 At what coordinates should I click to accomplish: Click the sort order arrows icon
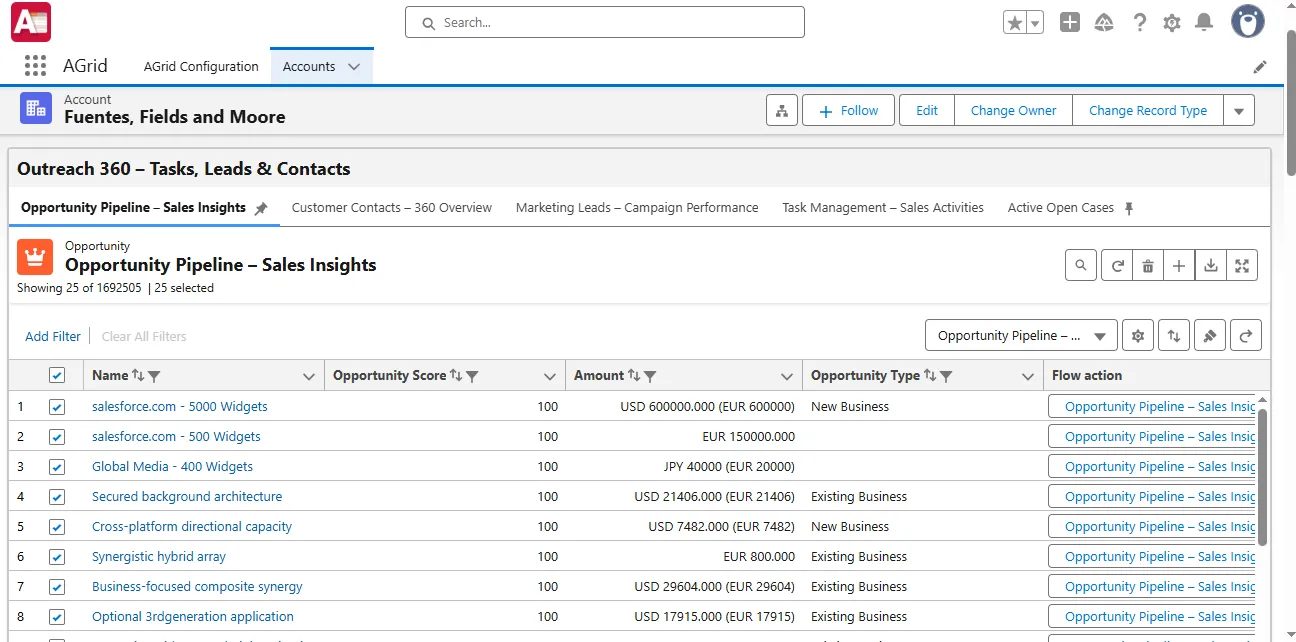point(1174,336)
